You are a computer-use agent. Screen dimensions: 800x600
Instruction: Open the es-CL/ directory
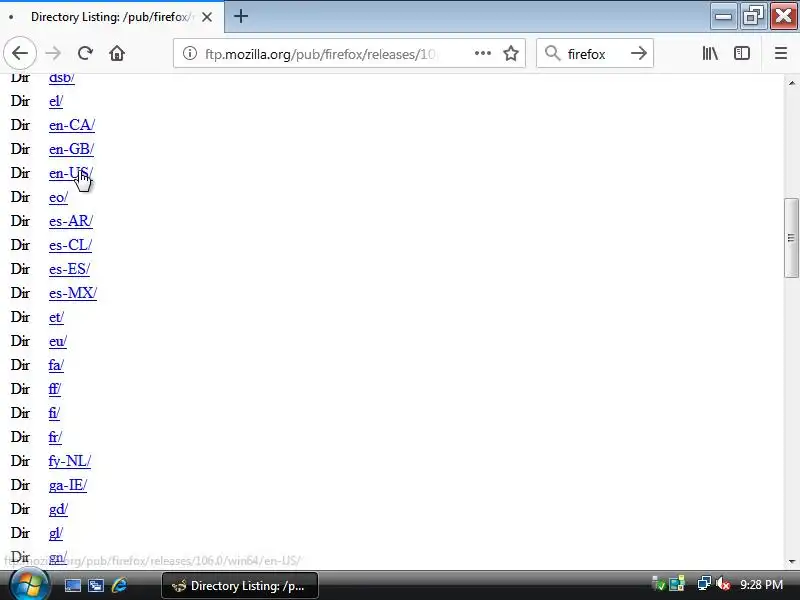[x=70, y=245]
